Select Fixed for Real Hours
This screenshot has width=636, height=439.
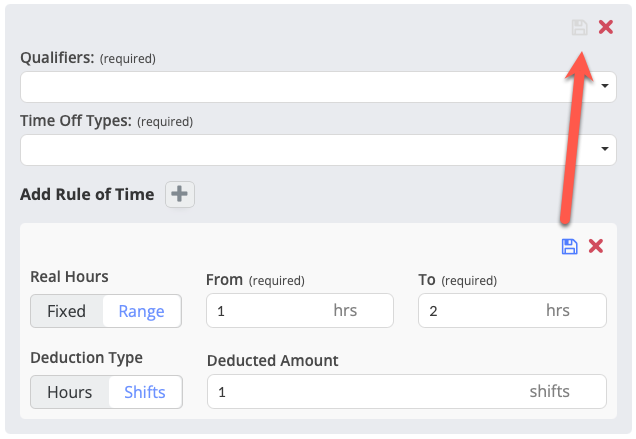[x=67, y=311]
